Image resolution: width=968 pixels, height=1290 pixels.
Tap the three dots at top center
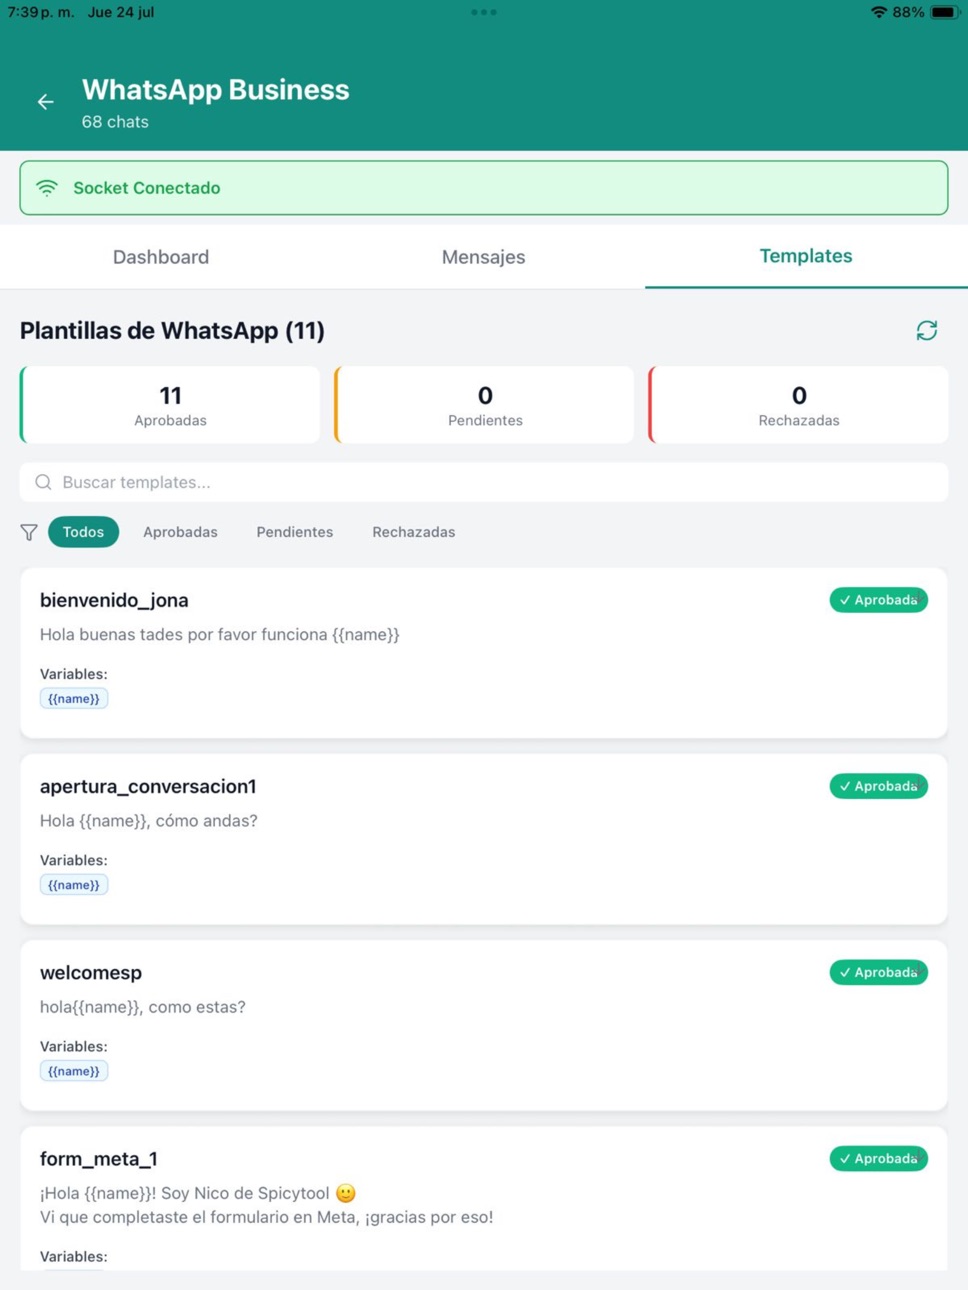[x=484, y=12]
